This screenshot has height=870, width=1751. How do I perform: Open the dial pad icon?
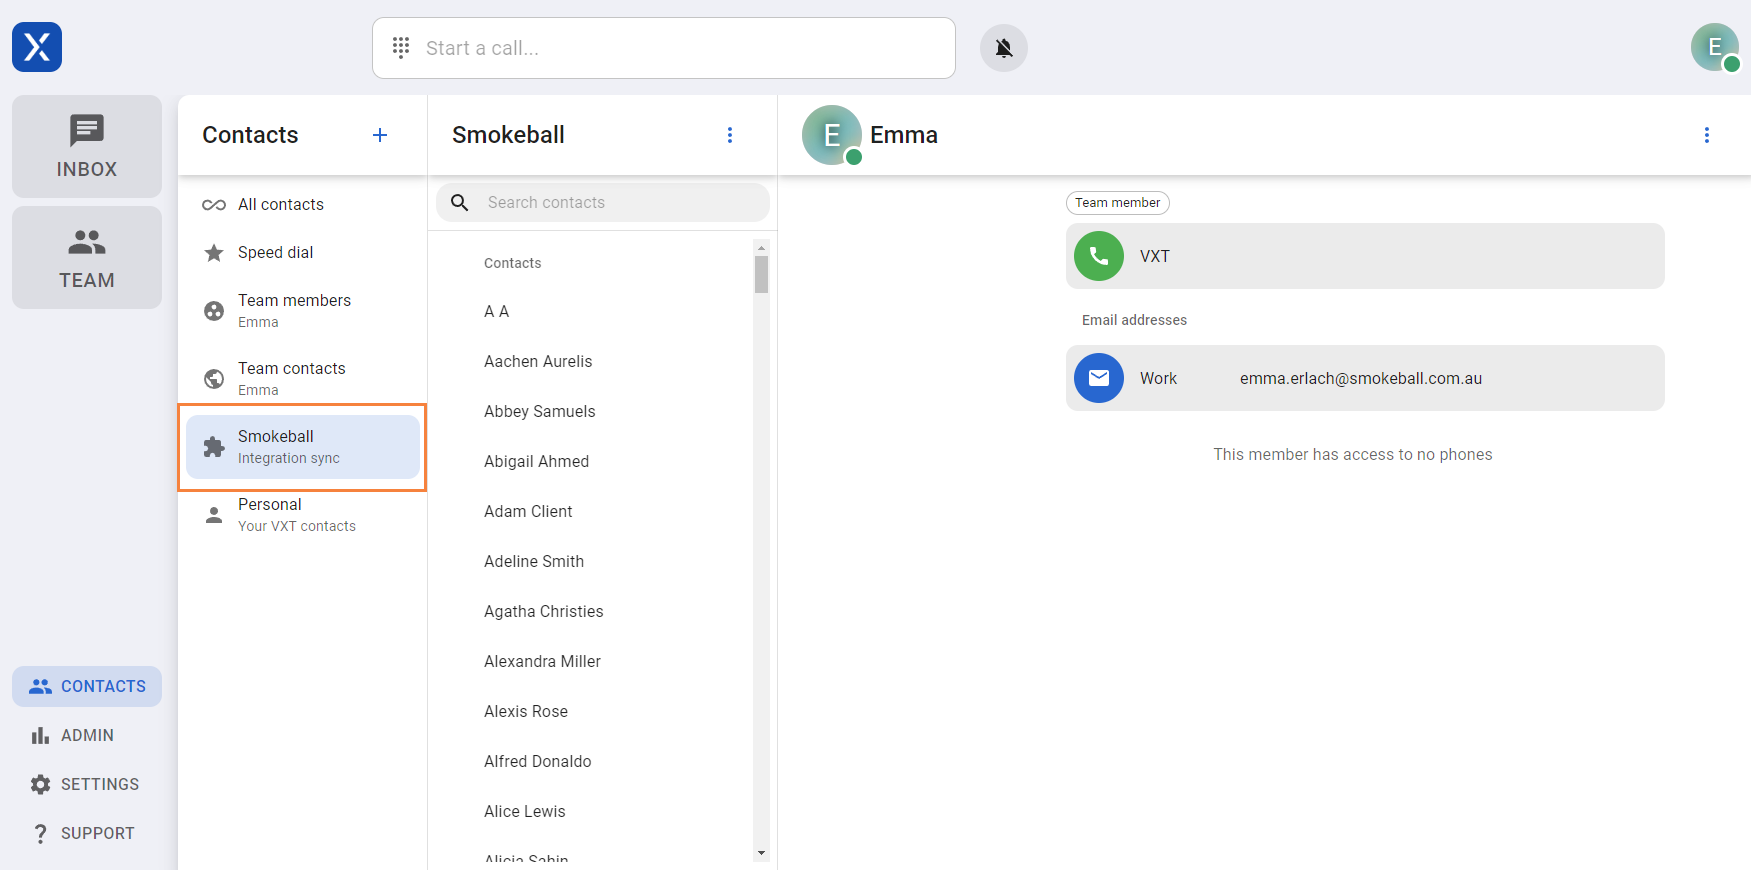coord(401,47)
